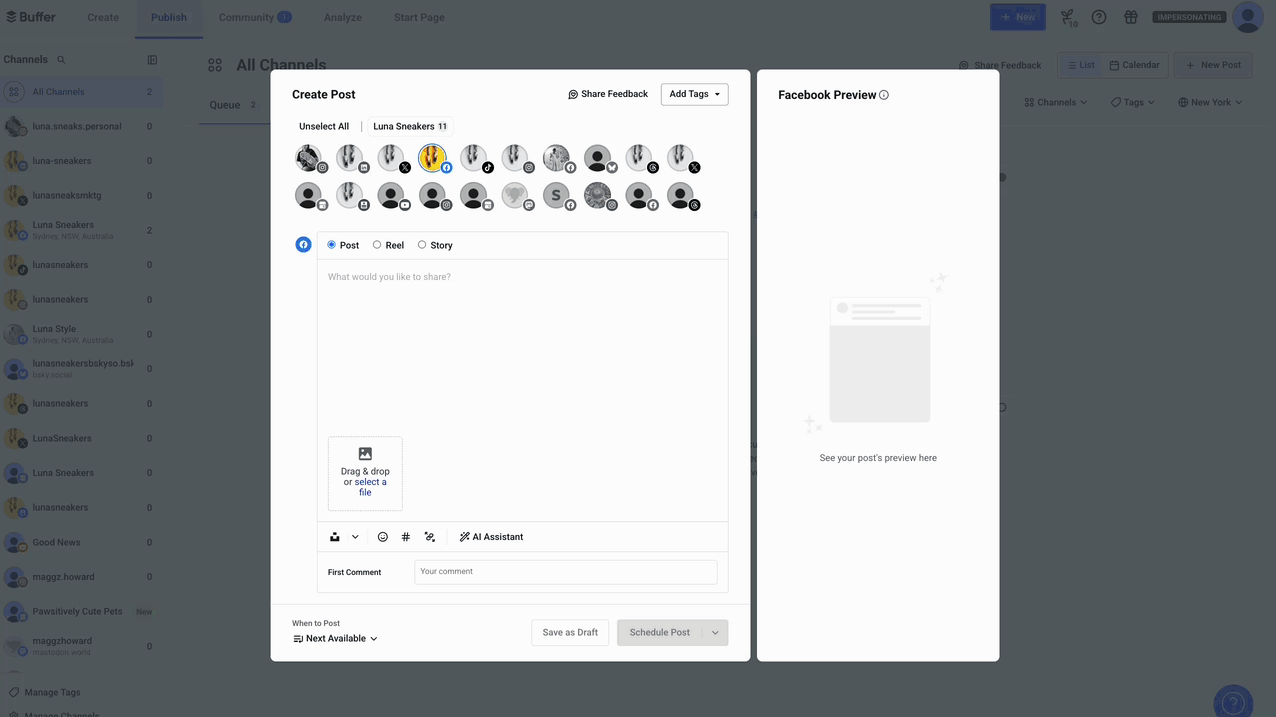This screenshot has height=717, width=1276.
Task: Select luna.sneaks.personal channel in sidebar
Action: (x=81, y=127)
